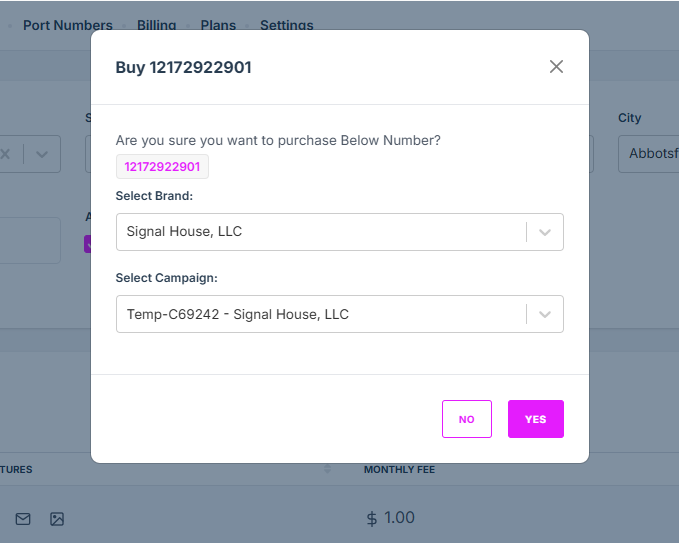Open the Billing menu
The width and height of the screenshot is (679, 543).
coord(156,25)
